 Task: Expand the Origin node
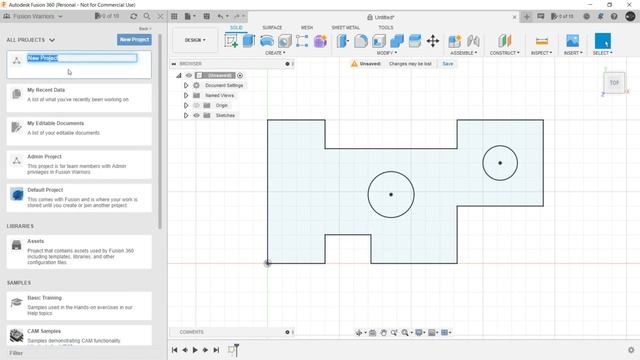[186, 105]
